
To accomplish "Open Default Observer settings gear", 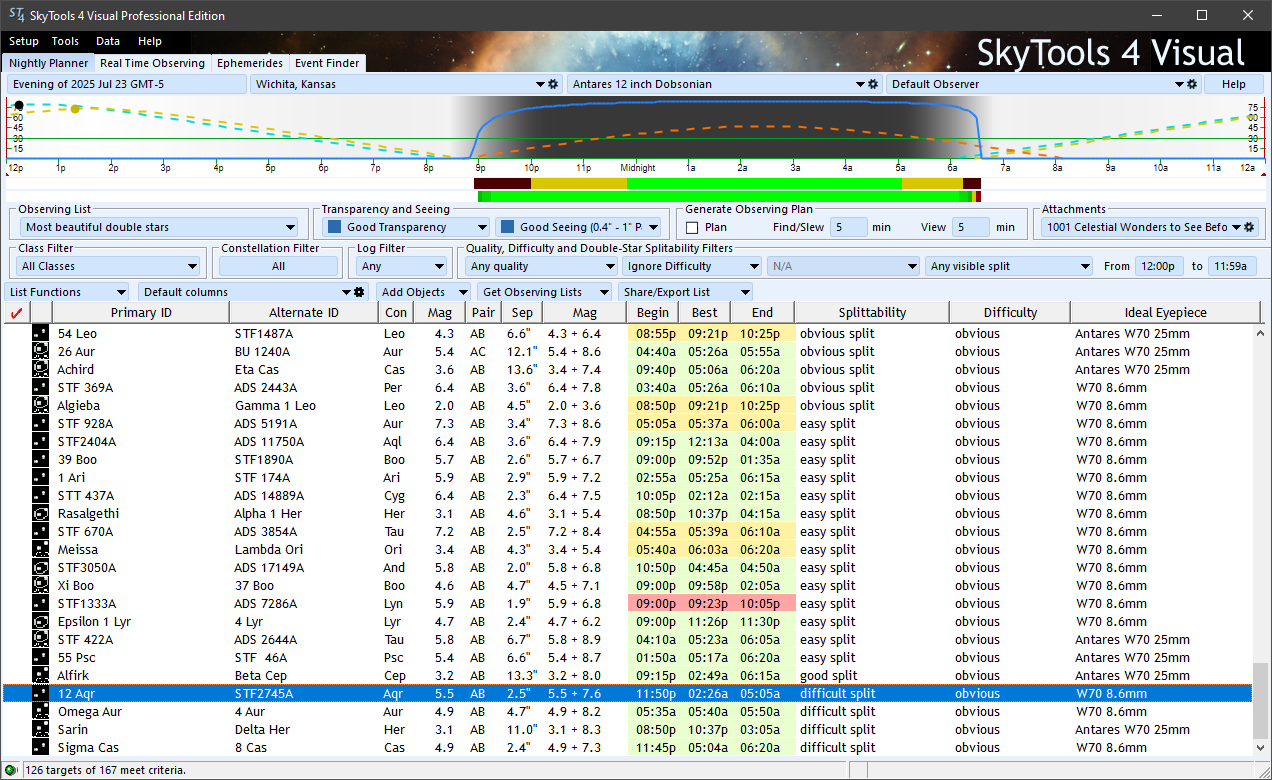I will pyautogui.click(x=1192, y=85).
